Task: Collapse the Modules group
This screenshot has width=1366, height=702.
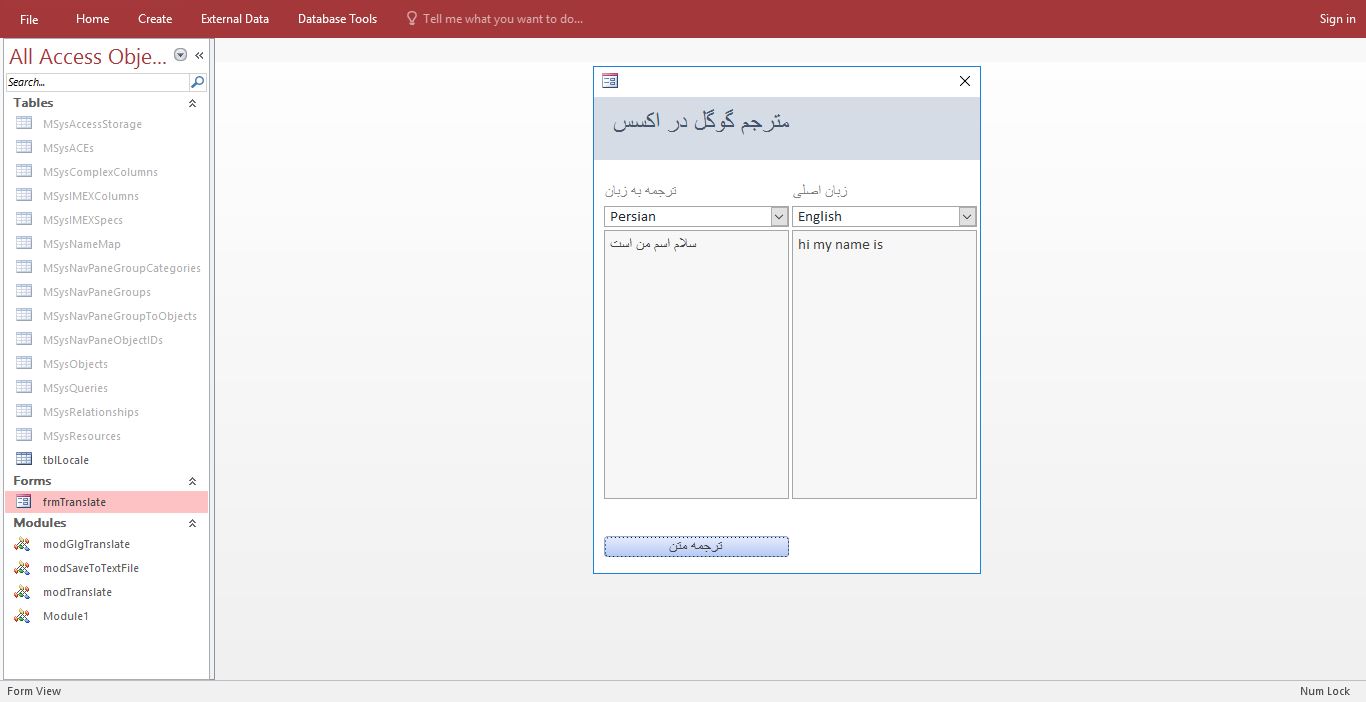Action: click(193, 523)
